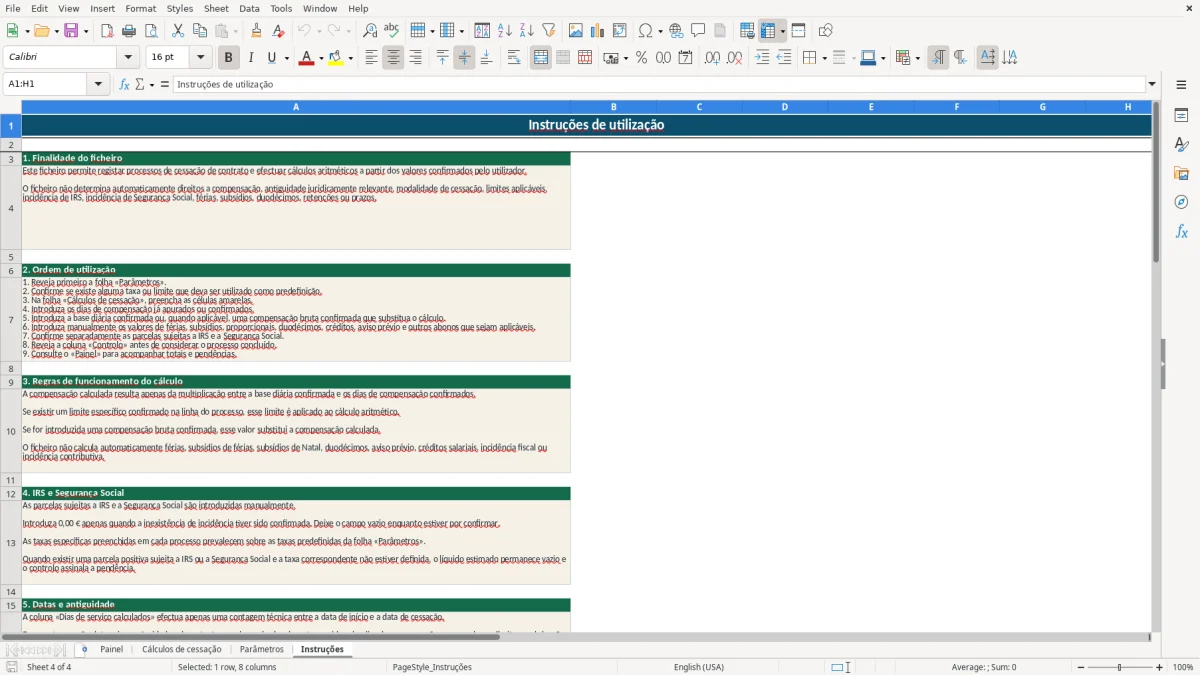This screenshot has width=1200, height=675.
Task: Export directly as PDF
Action: [107, 31]
